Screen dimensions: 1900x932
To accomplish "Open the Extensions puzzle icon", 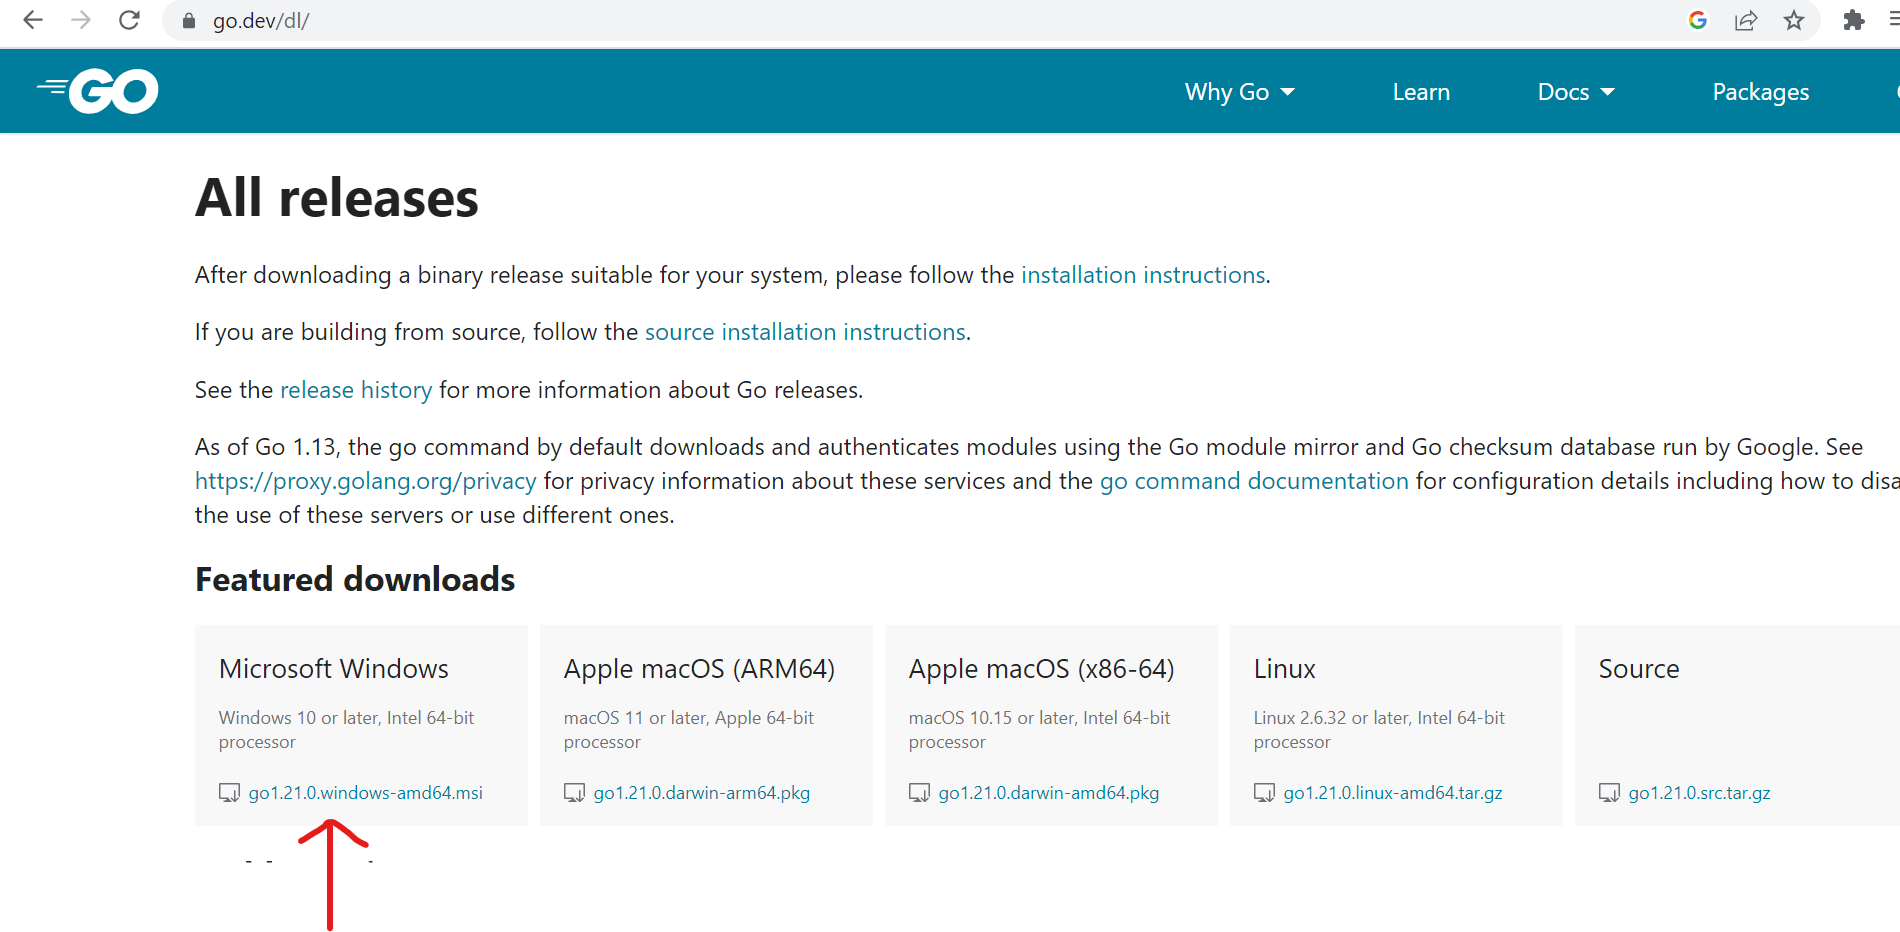I will (x=1853, y=20).
